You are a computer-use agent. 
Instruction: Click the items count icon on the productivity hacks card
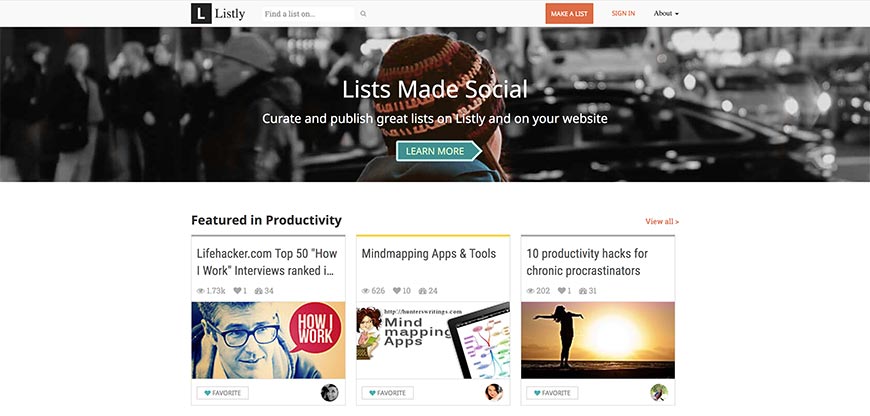point(584,291)
